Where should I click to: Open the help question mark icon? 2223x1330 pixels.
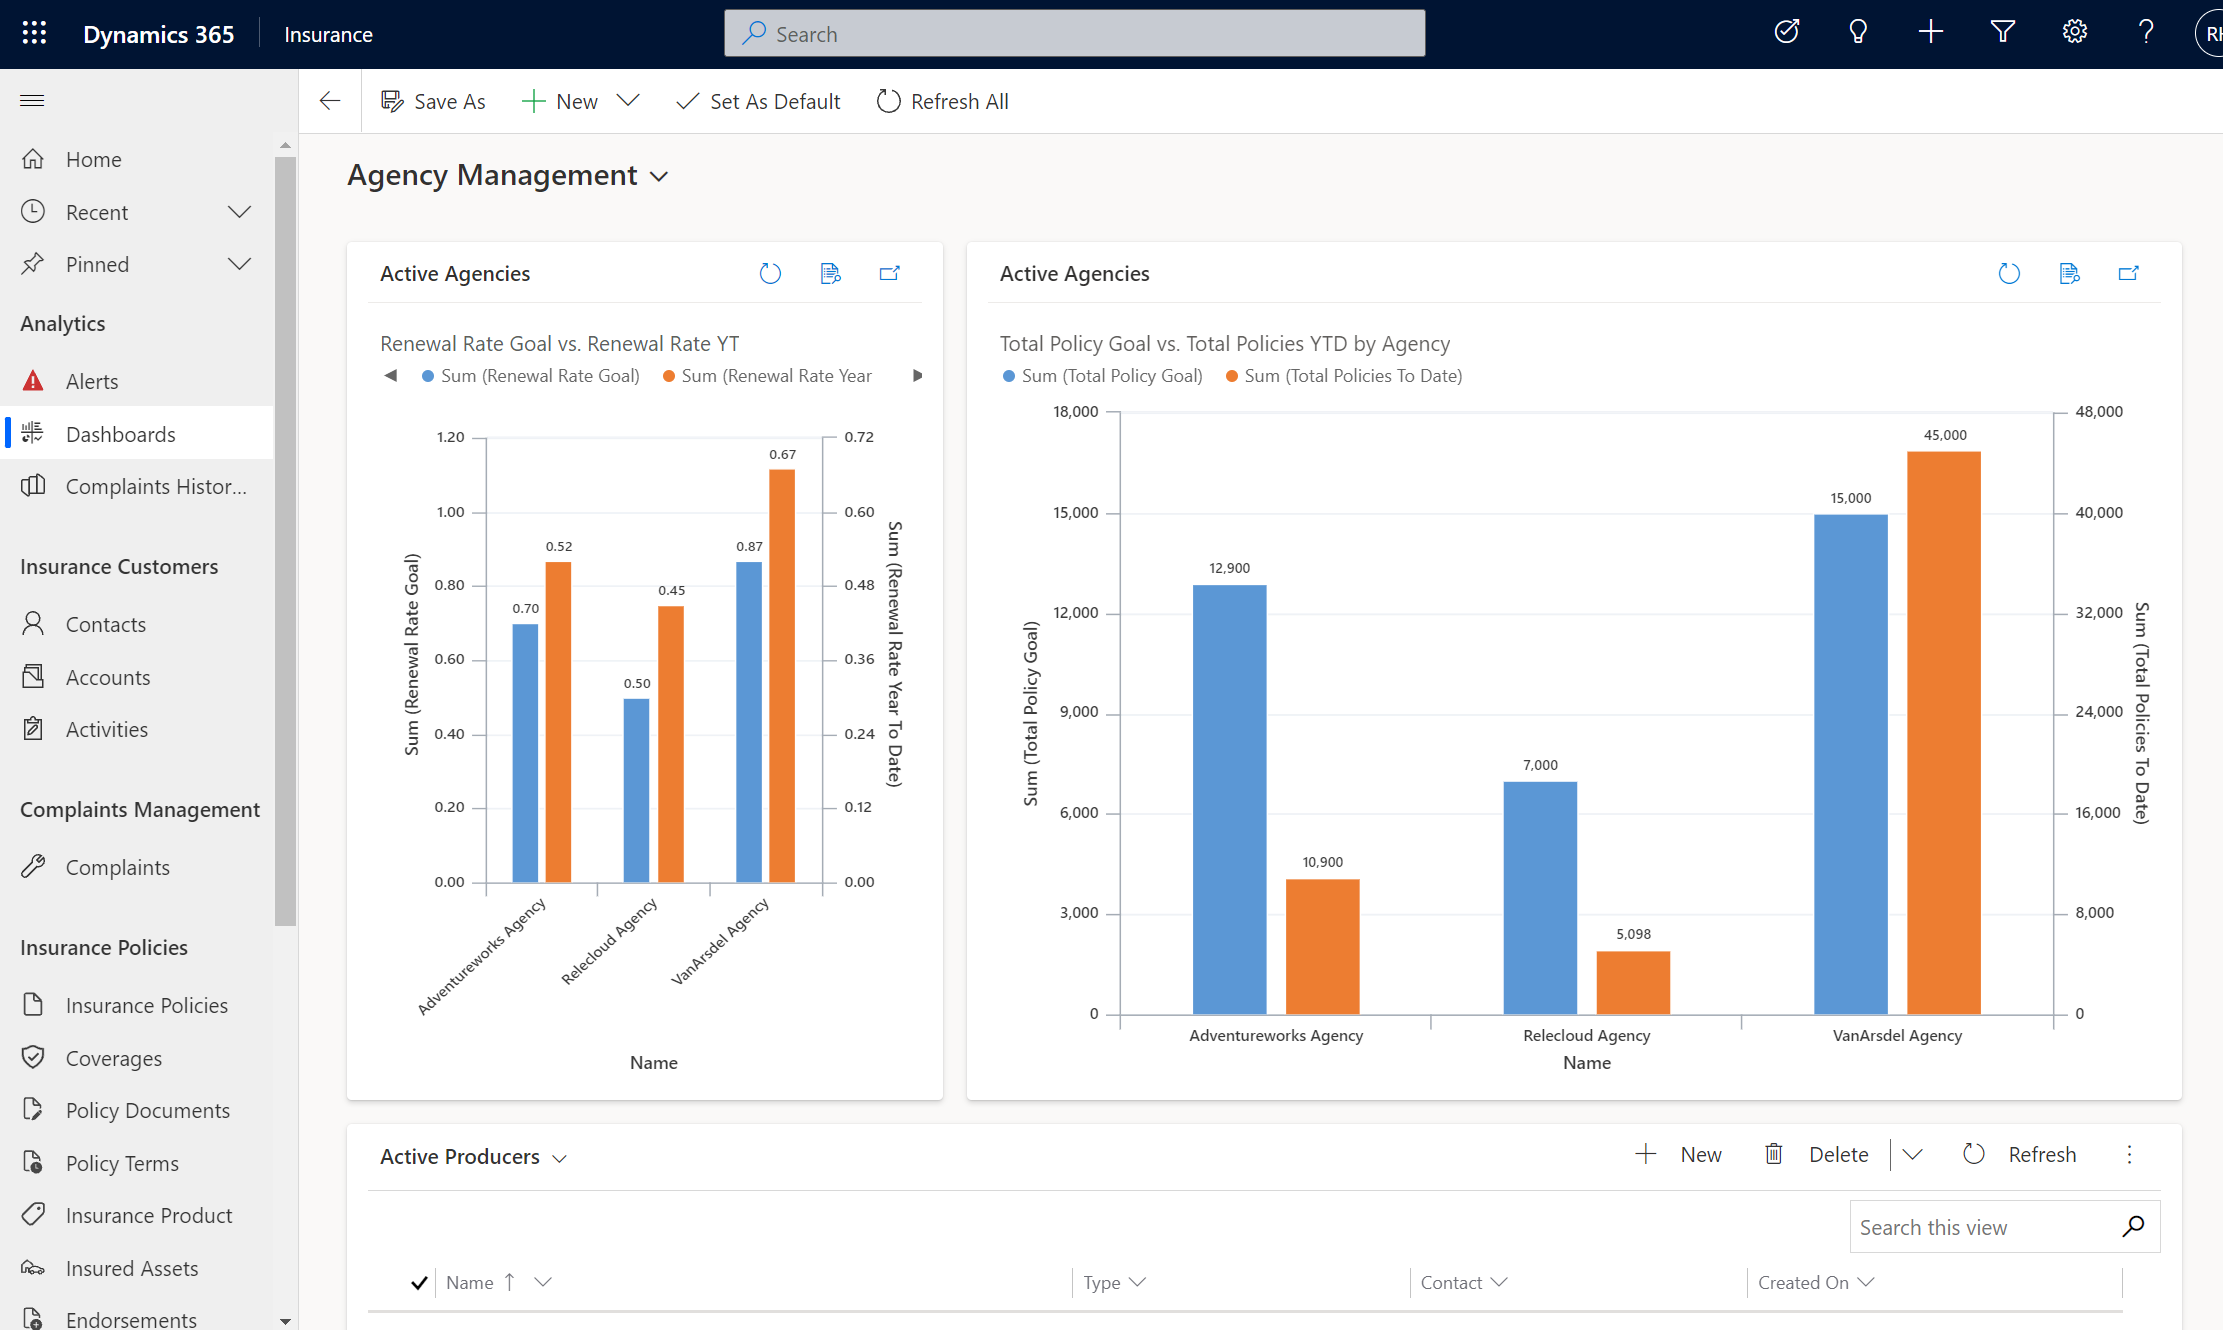pos(2146,32)
